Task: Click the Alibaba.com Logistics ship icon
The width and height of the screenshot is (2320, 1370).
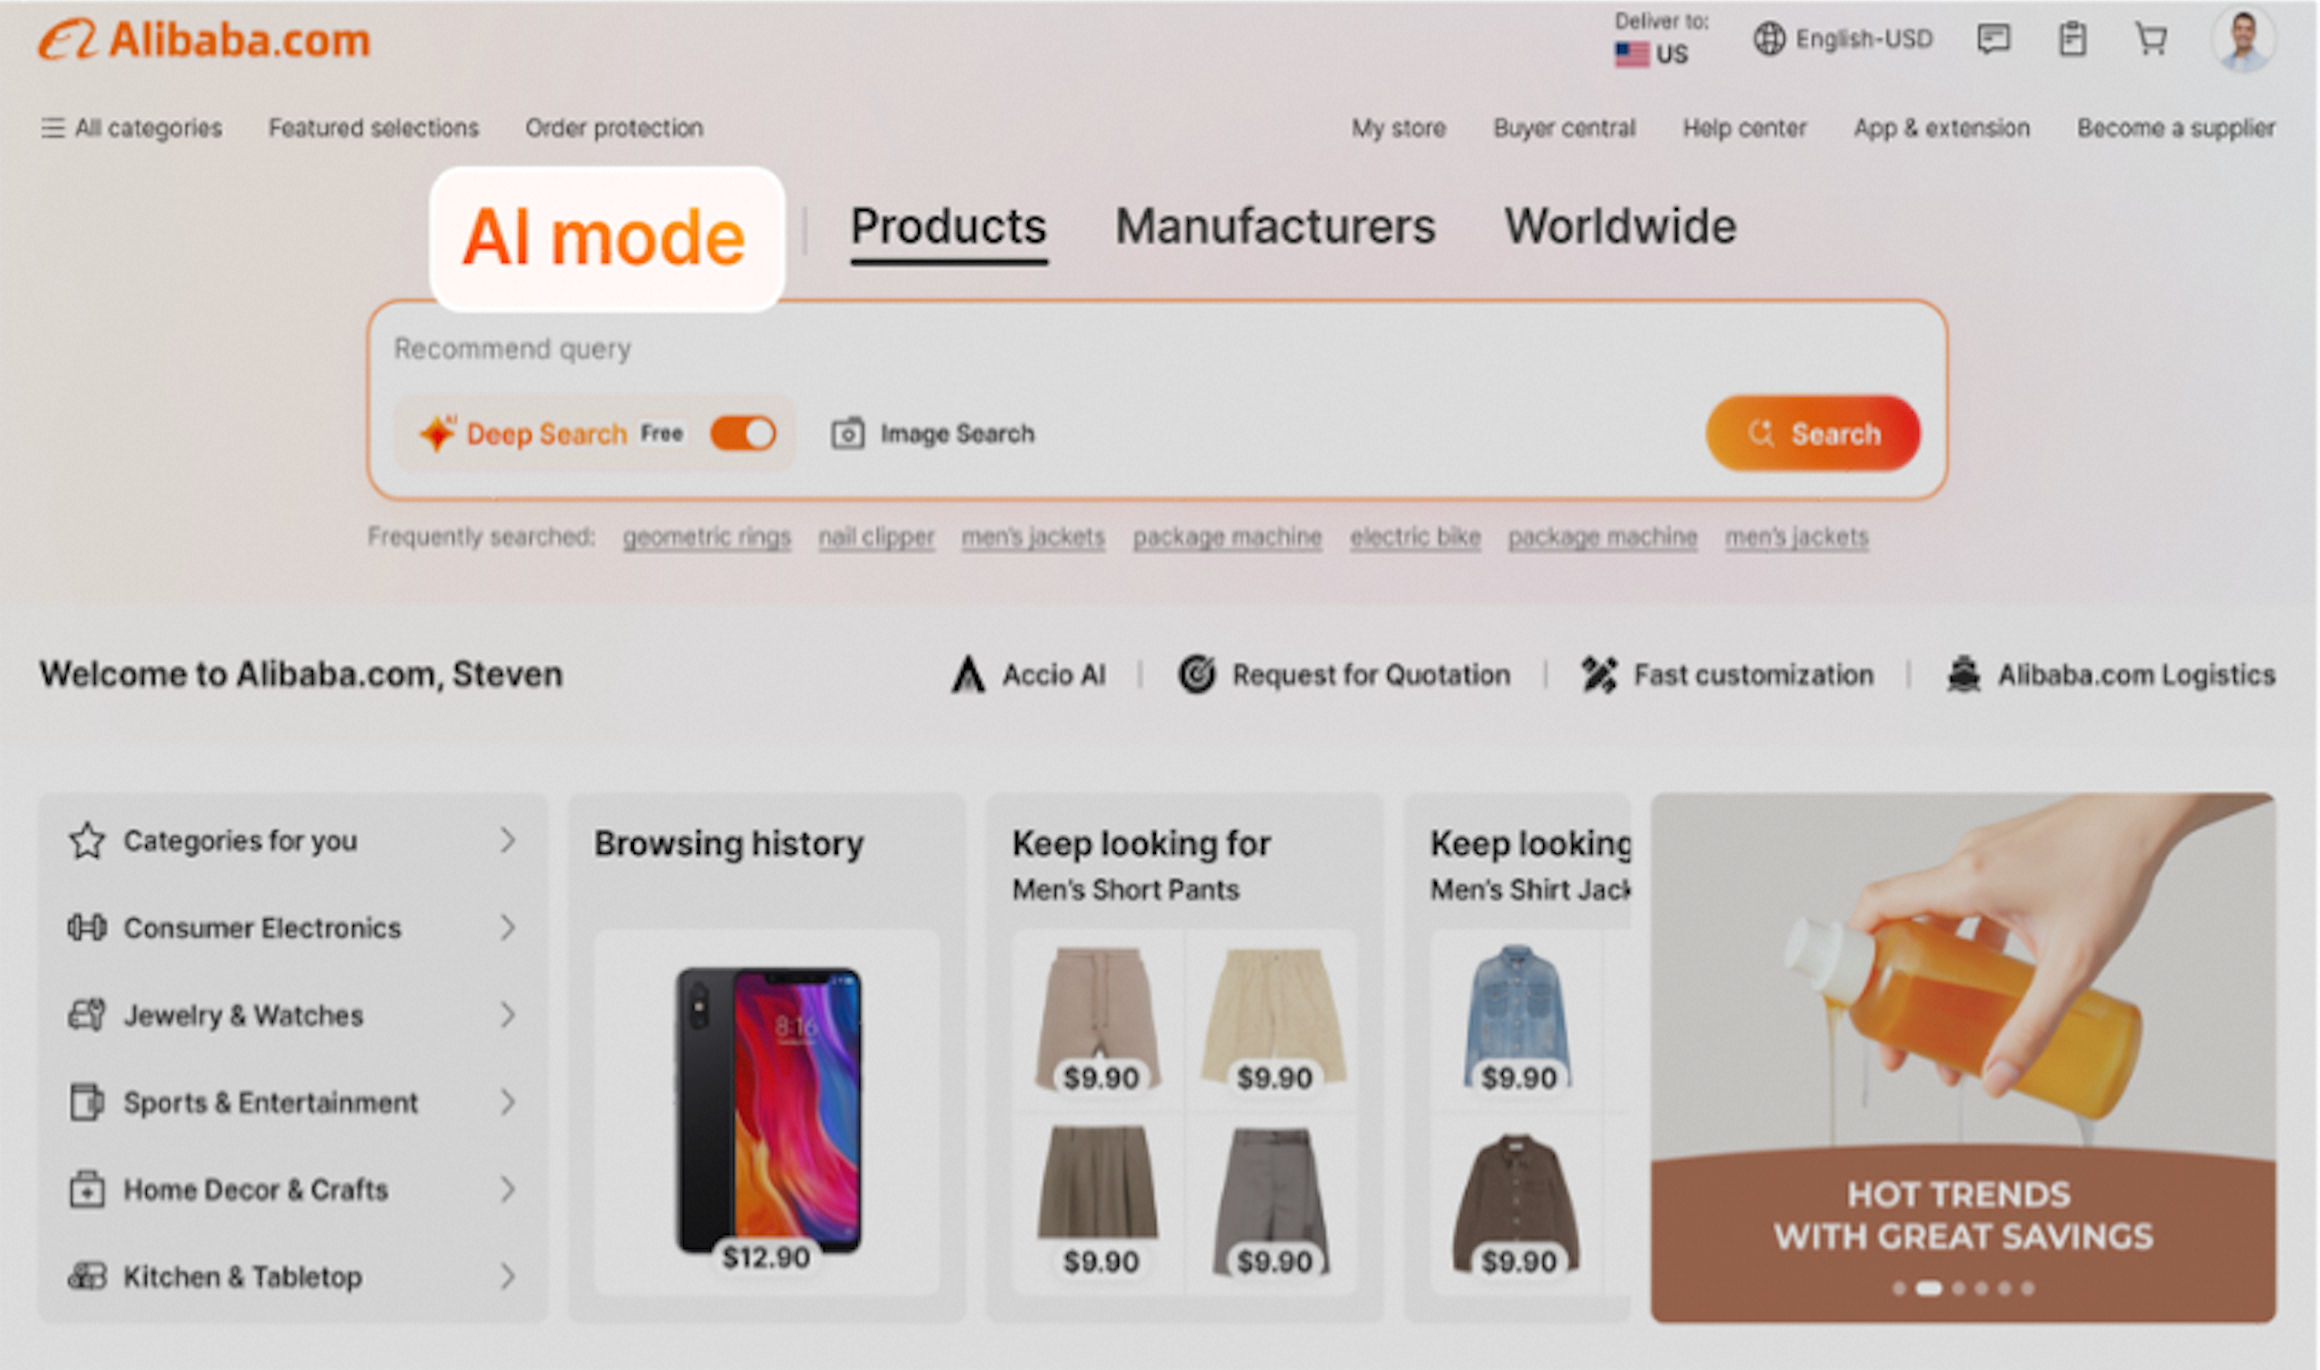Action: point(1964,675)
